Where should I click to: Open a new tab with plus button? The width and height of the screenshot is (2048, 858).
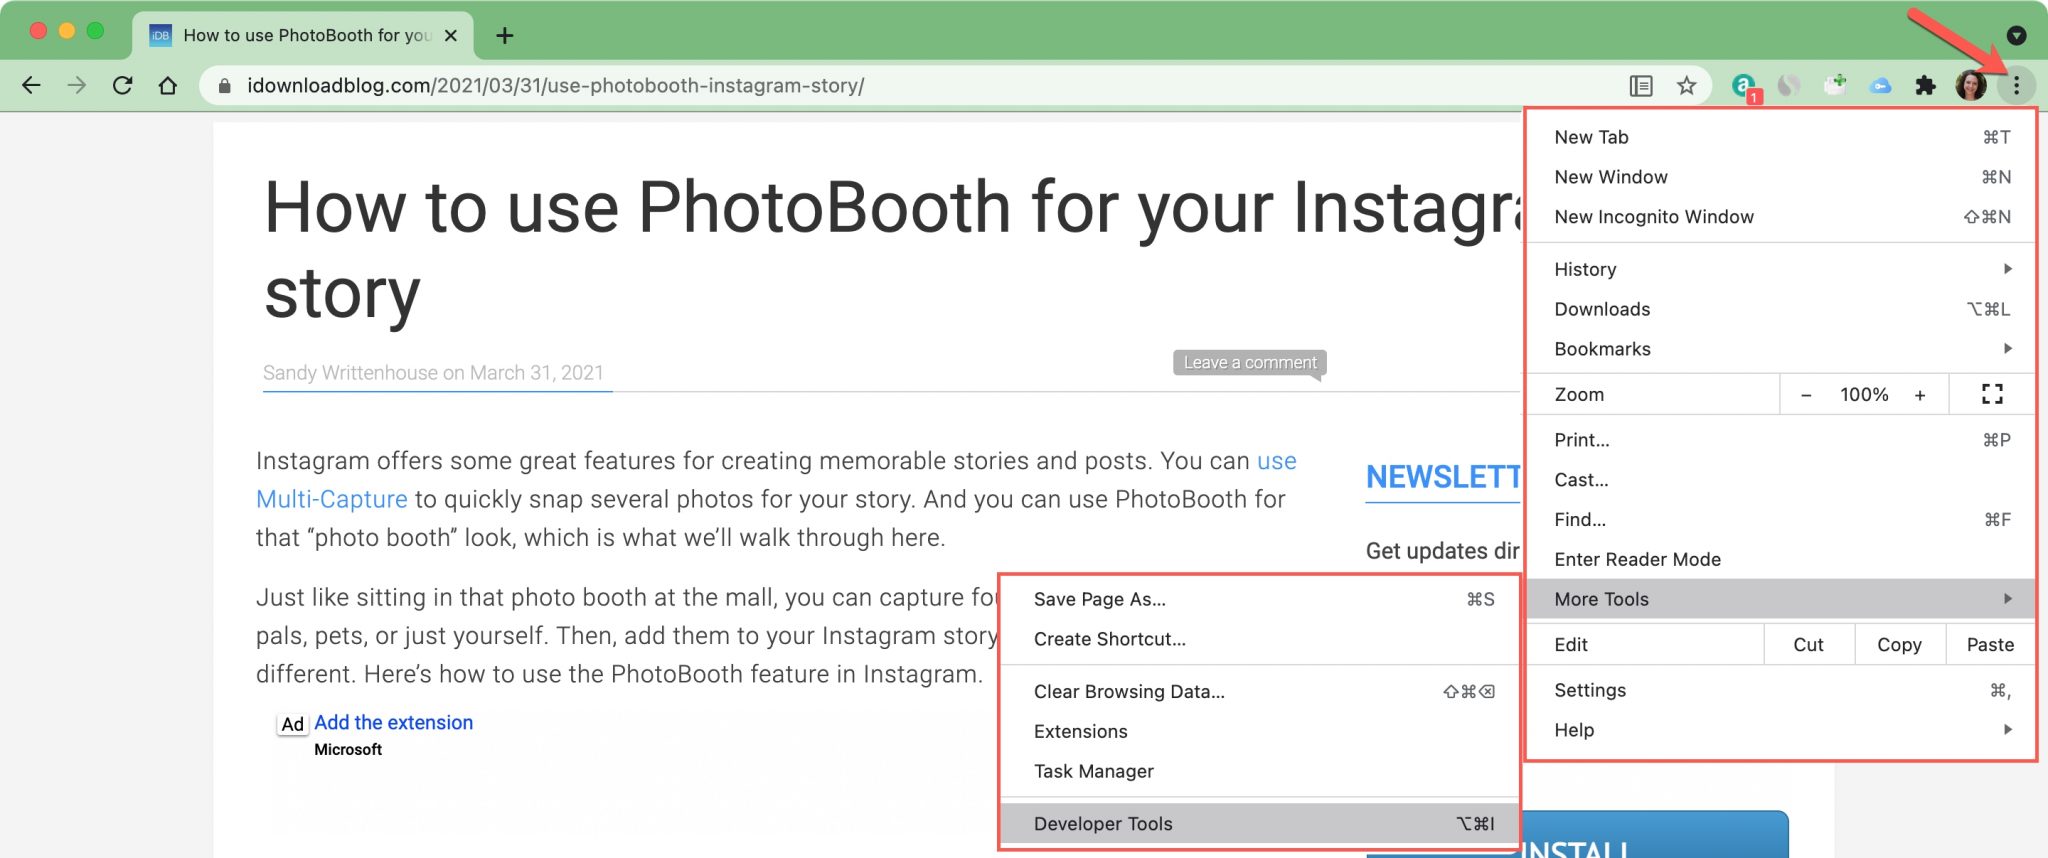505,36
